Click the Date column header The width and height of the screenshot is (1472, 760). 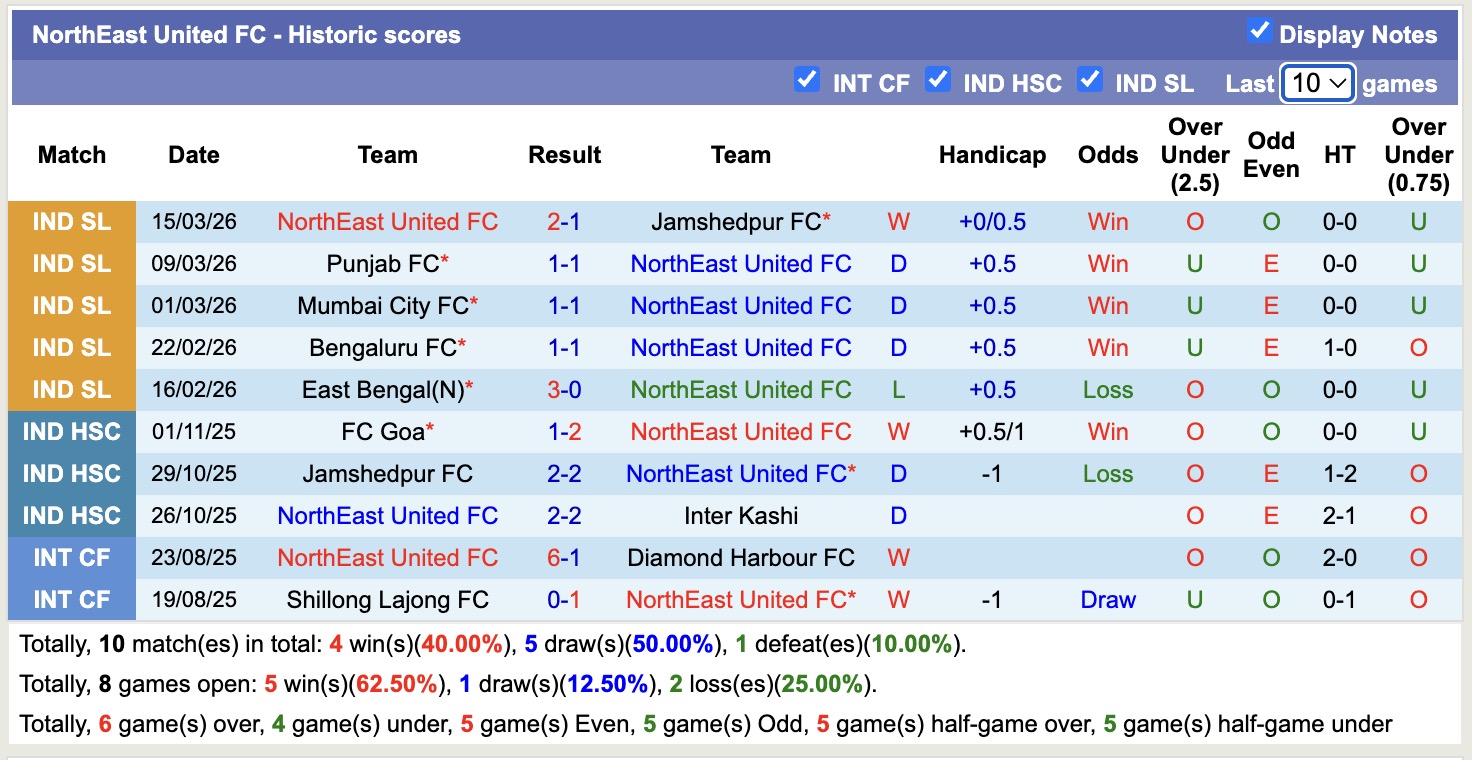tap(193, 155)
